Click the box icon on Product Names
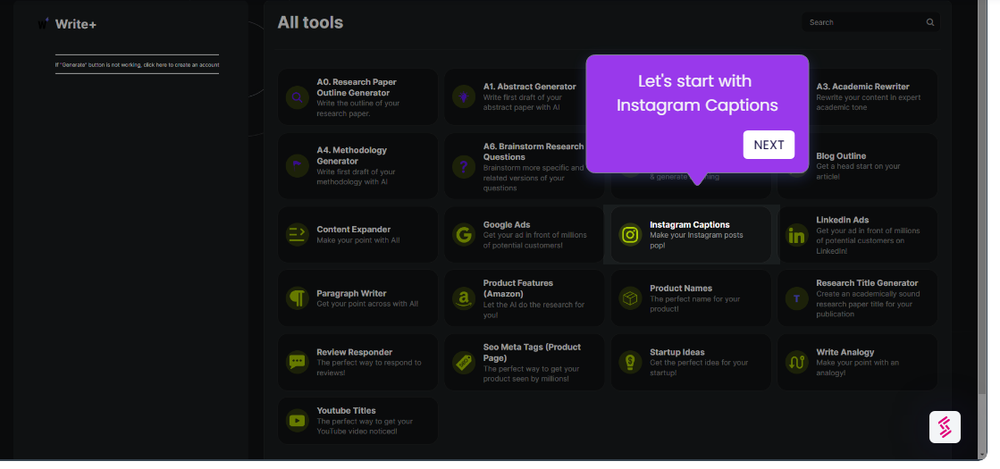 (630, 298)
